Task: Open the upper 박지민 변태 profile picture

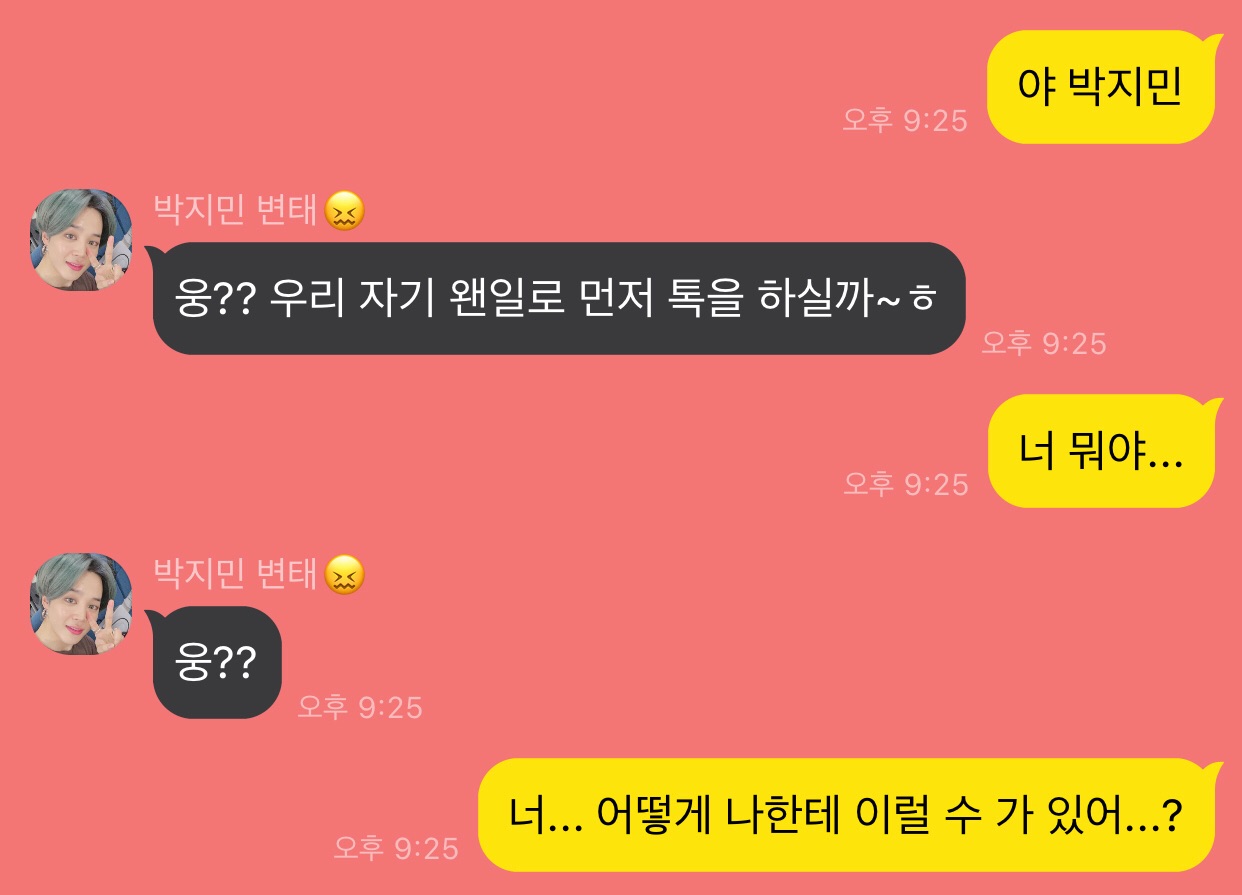Action: coord(81,240)
